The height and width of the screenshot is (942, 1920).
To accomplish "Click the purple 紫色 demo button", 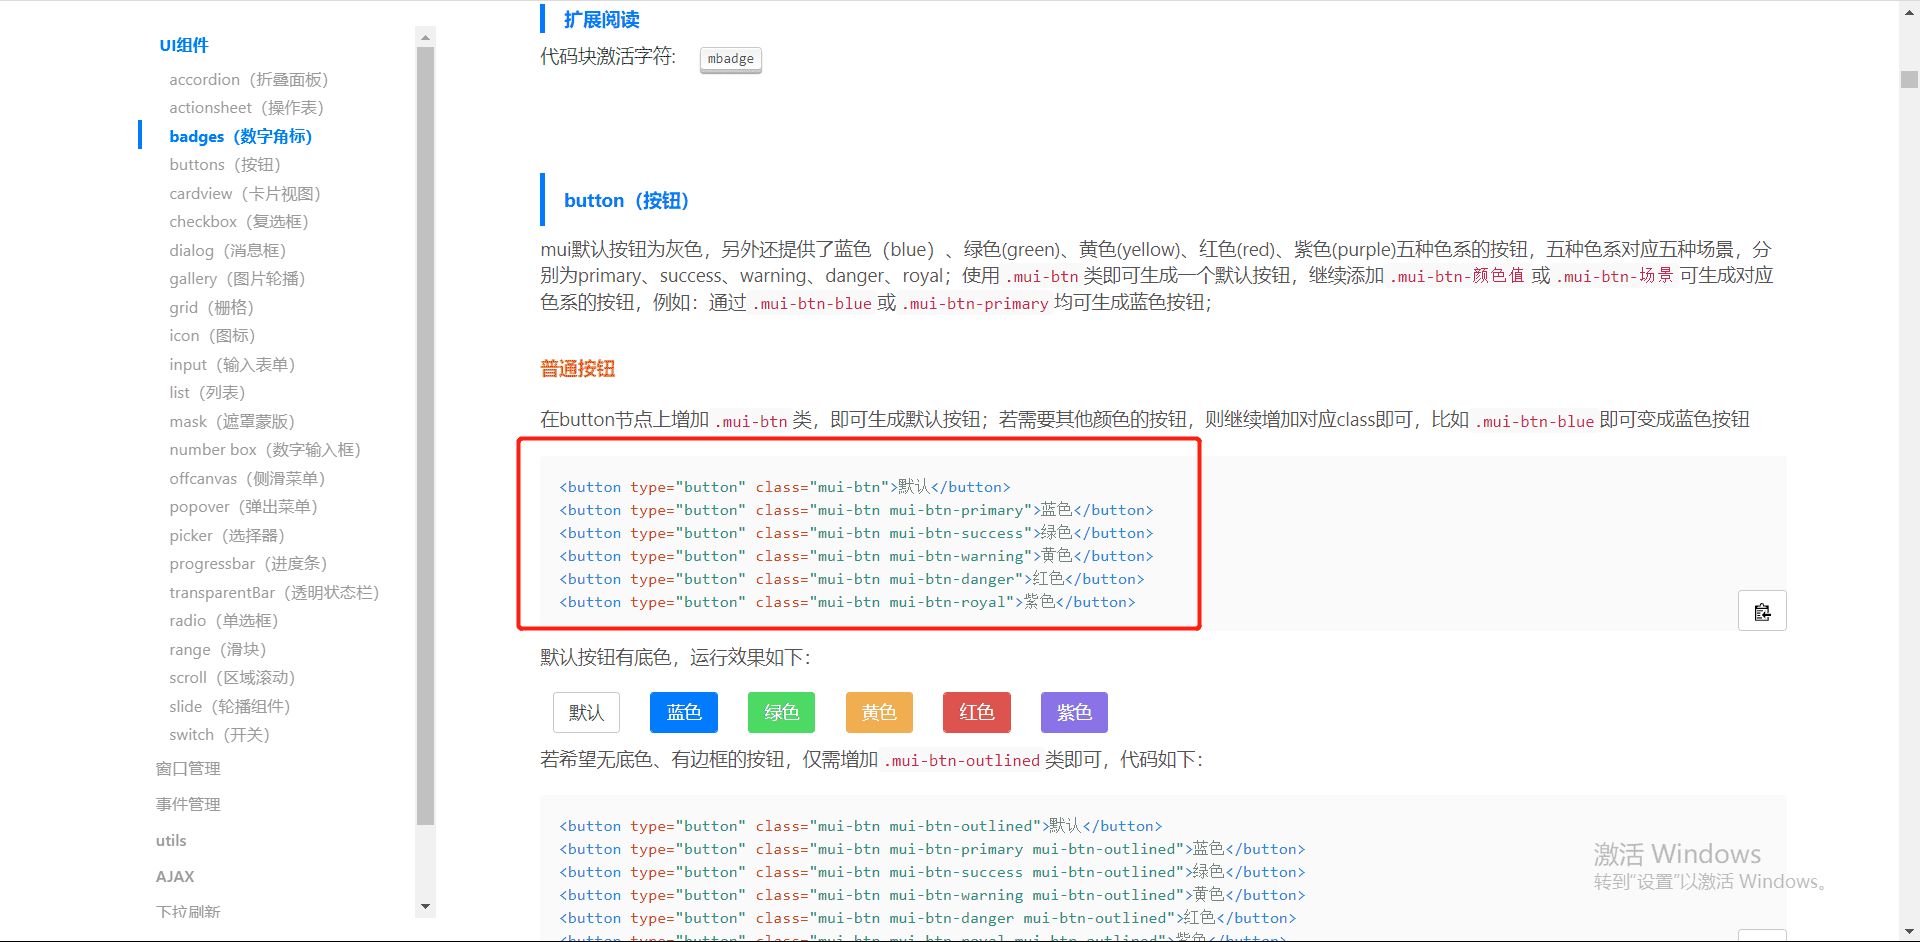I will 1074,712.
